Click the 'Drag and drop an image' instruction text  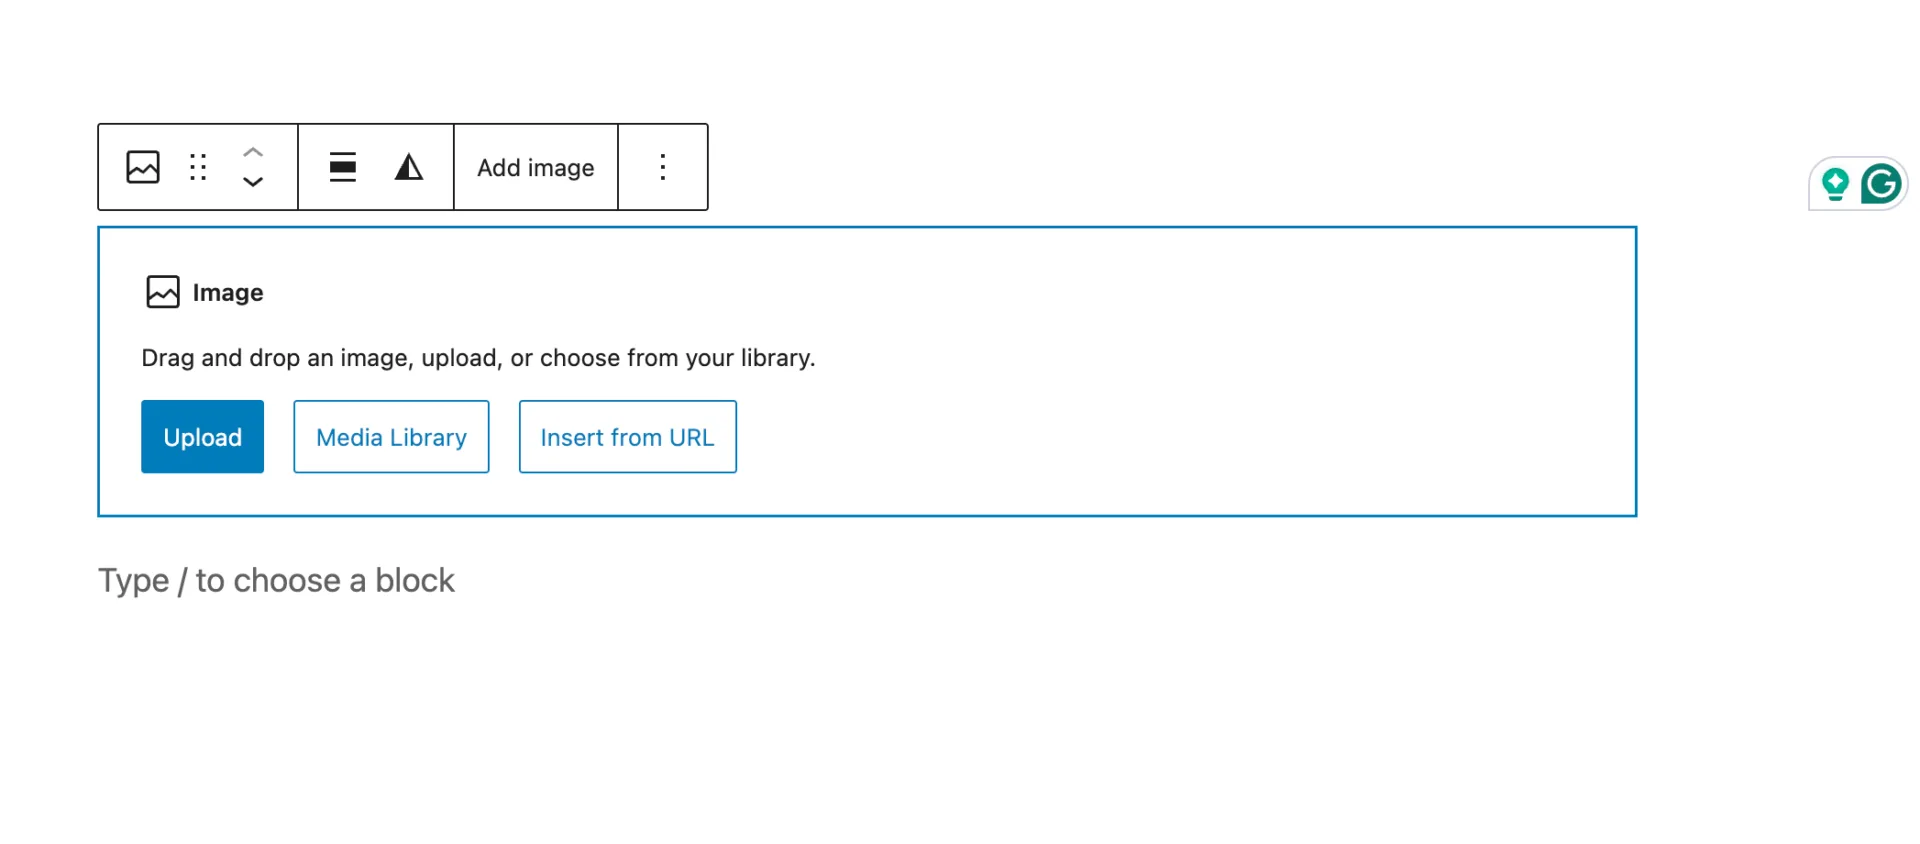tap(478, 358)
